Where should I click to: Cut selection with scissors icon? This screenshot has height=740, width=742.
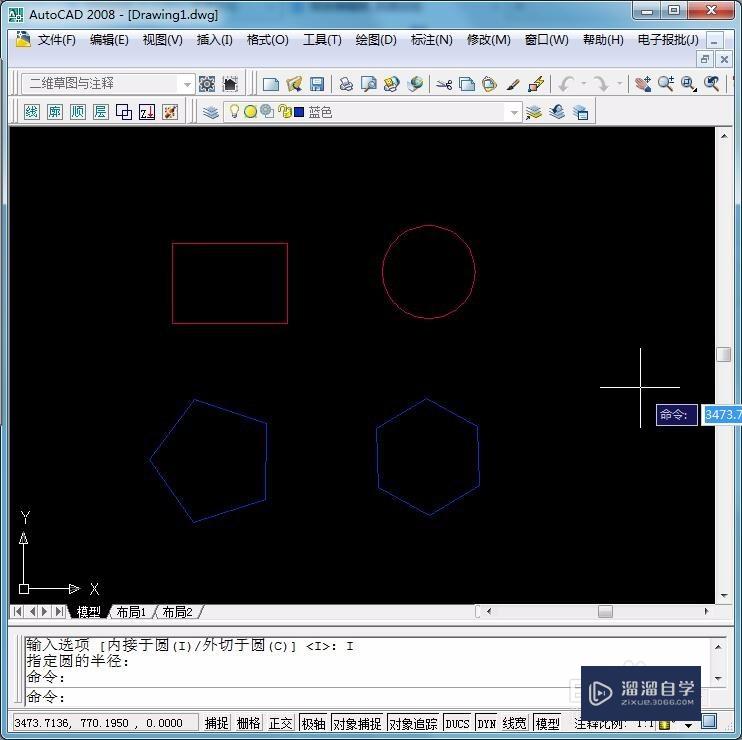pyautogui.click(x=444, y=84)
